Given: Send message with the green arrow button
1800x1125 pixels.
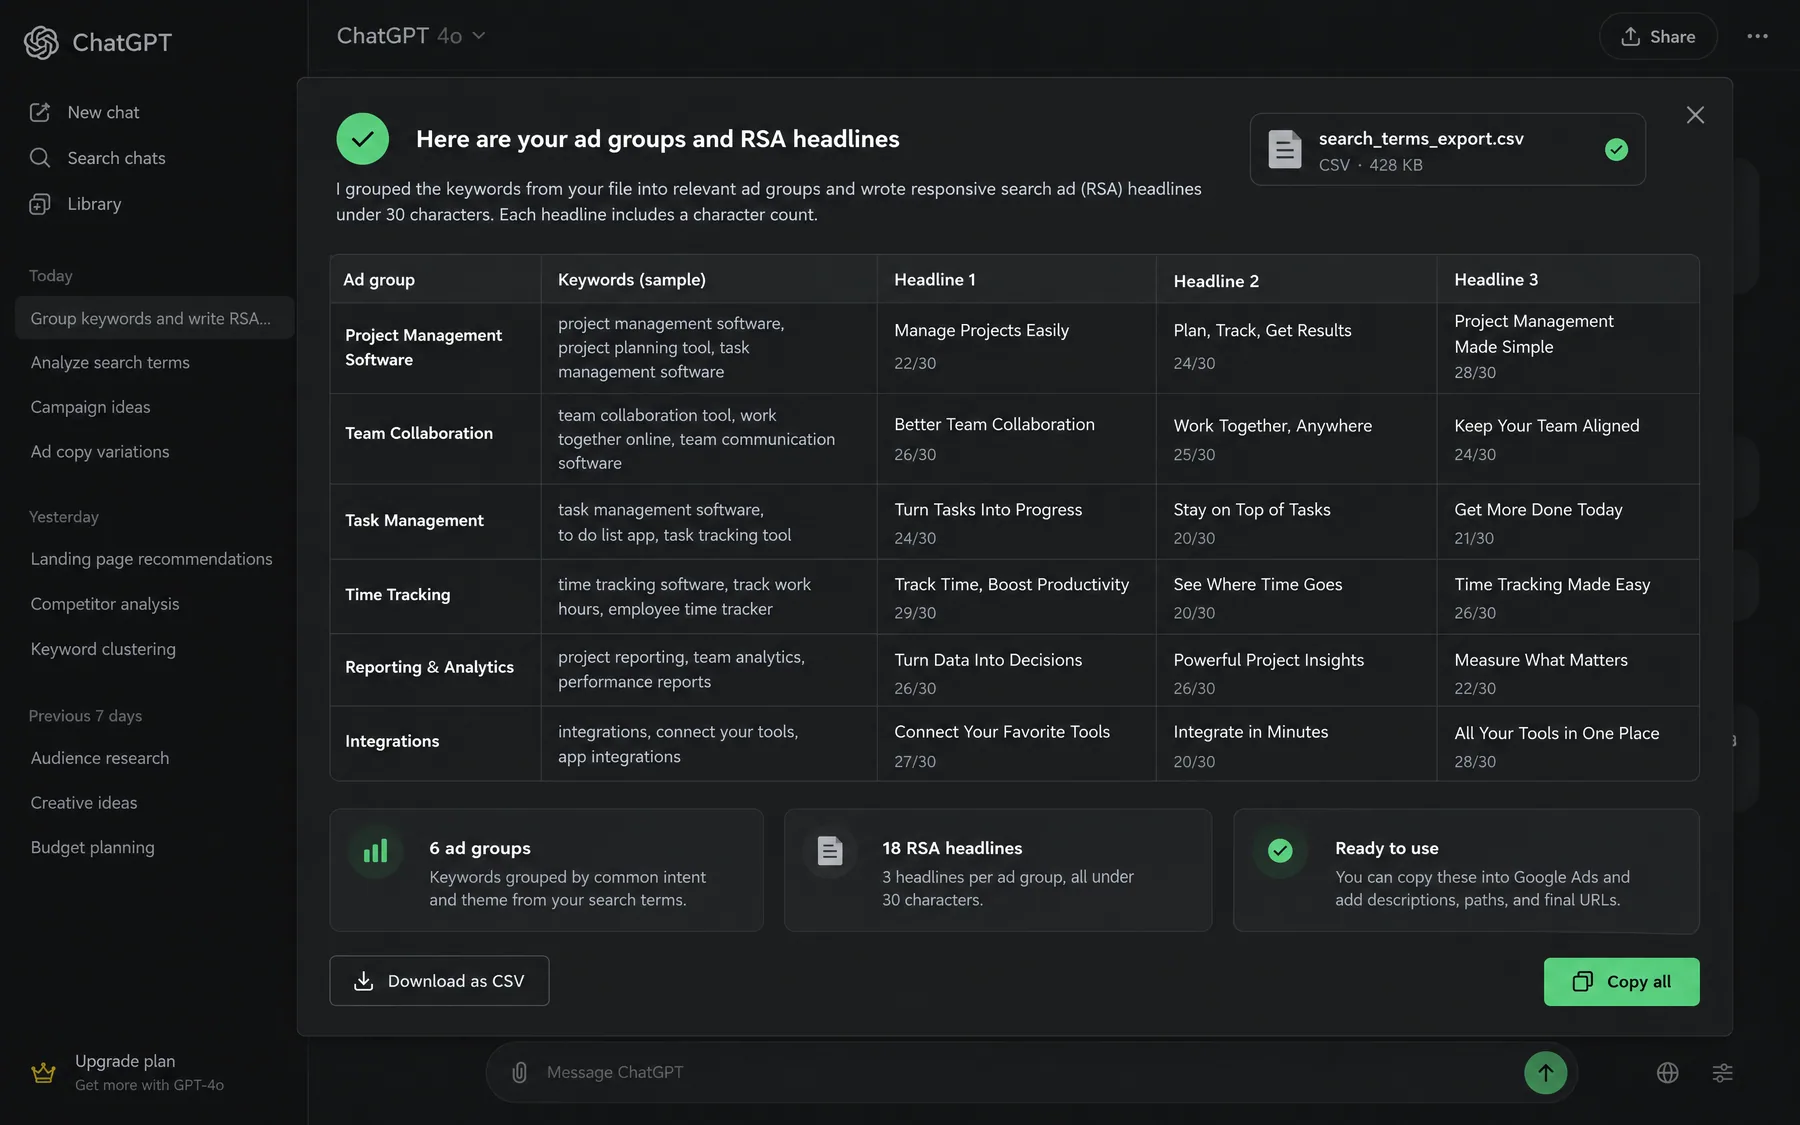Looking at the screenshot, I should pos(1545,1073).
